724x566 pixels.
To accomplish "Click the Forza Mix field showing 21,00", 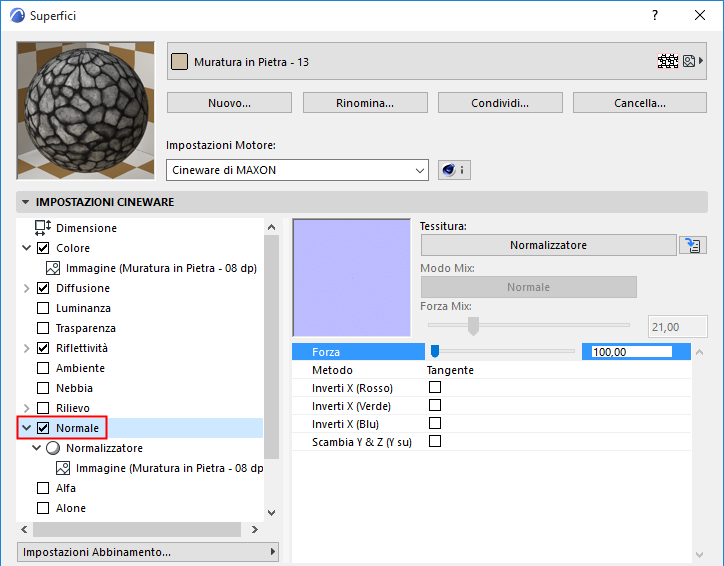I will (x=677, y=327).
